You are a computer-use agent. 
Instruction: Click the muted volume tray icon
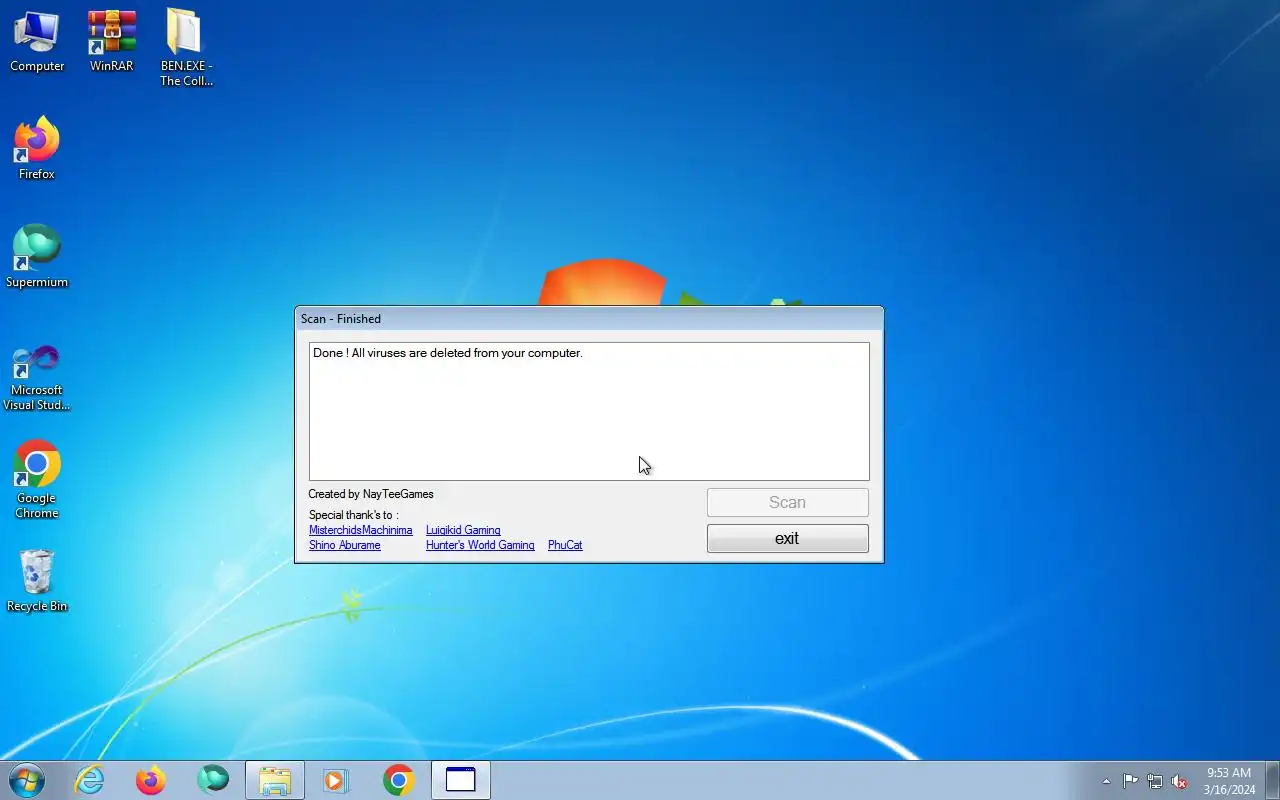(x=1180, y=781)
